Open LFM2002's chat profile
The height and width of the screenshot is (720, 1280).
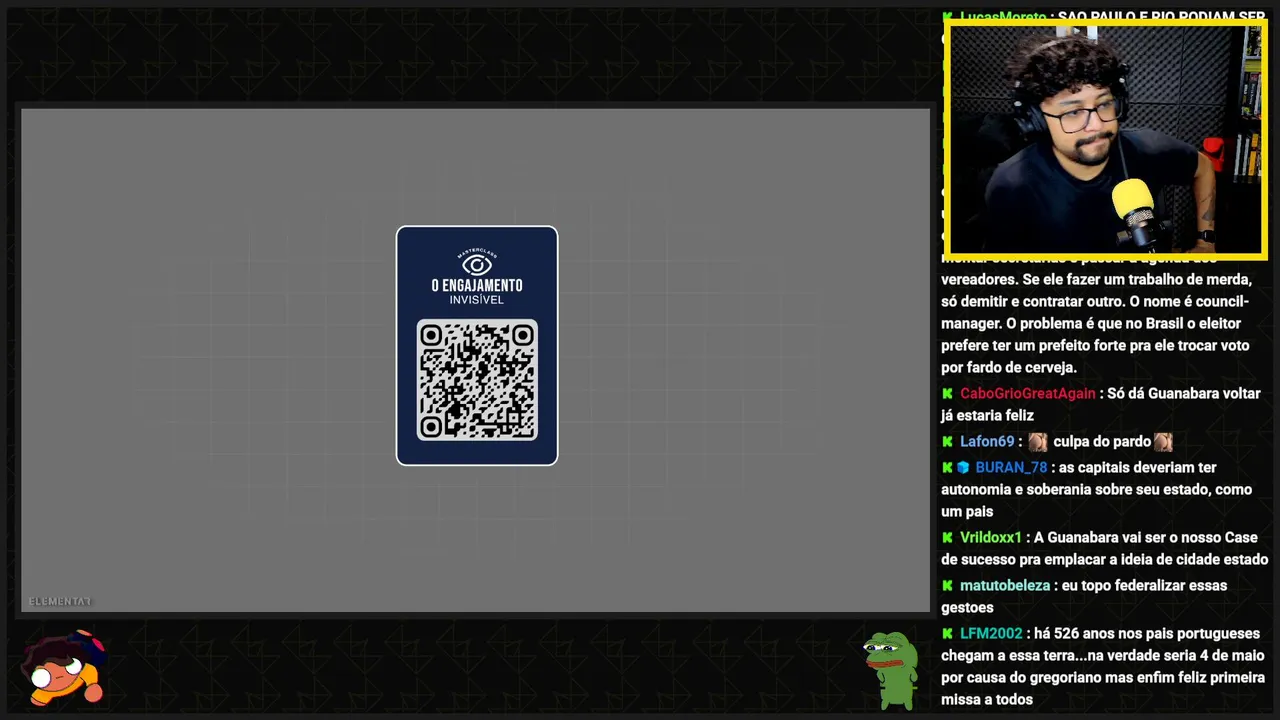click(x=991, y=634)
